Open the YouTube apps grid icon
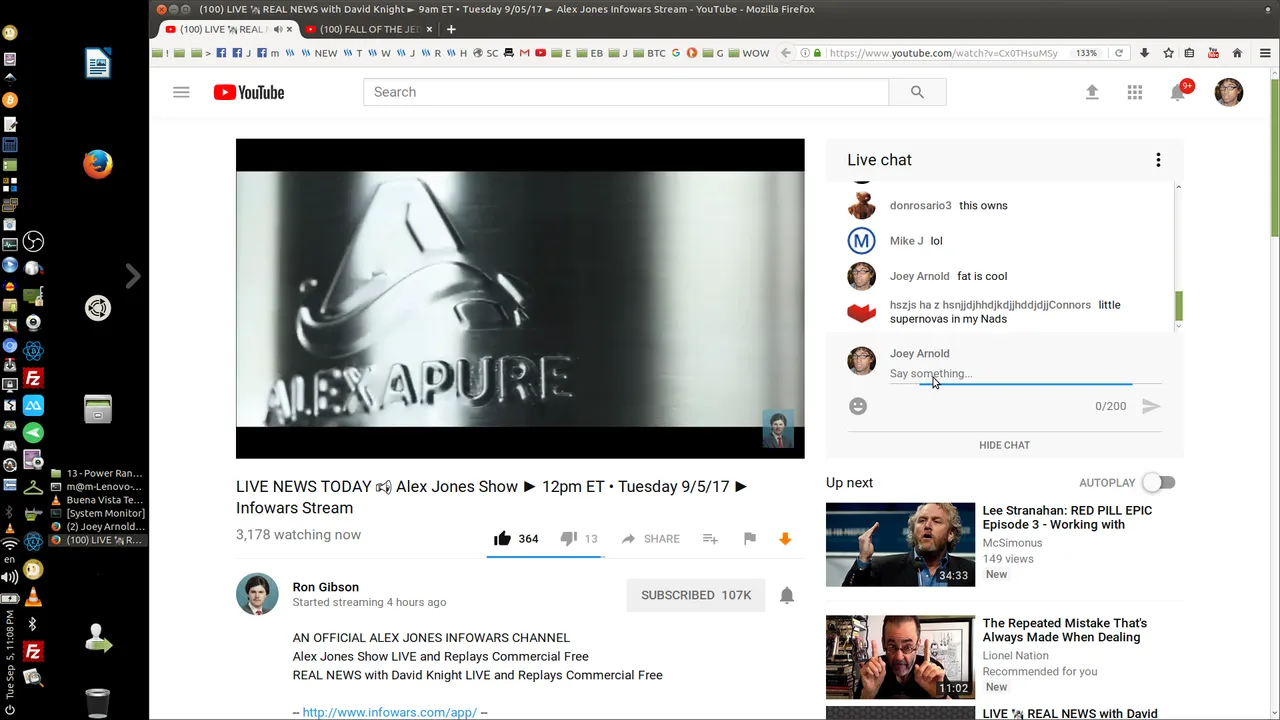1280x720 pixels. pos(1134,92)
